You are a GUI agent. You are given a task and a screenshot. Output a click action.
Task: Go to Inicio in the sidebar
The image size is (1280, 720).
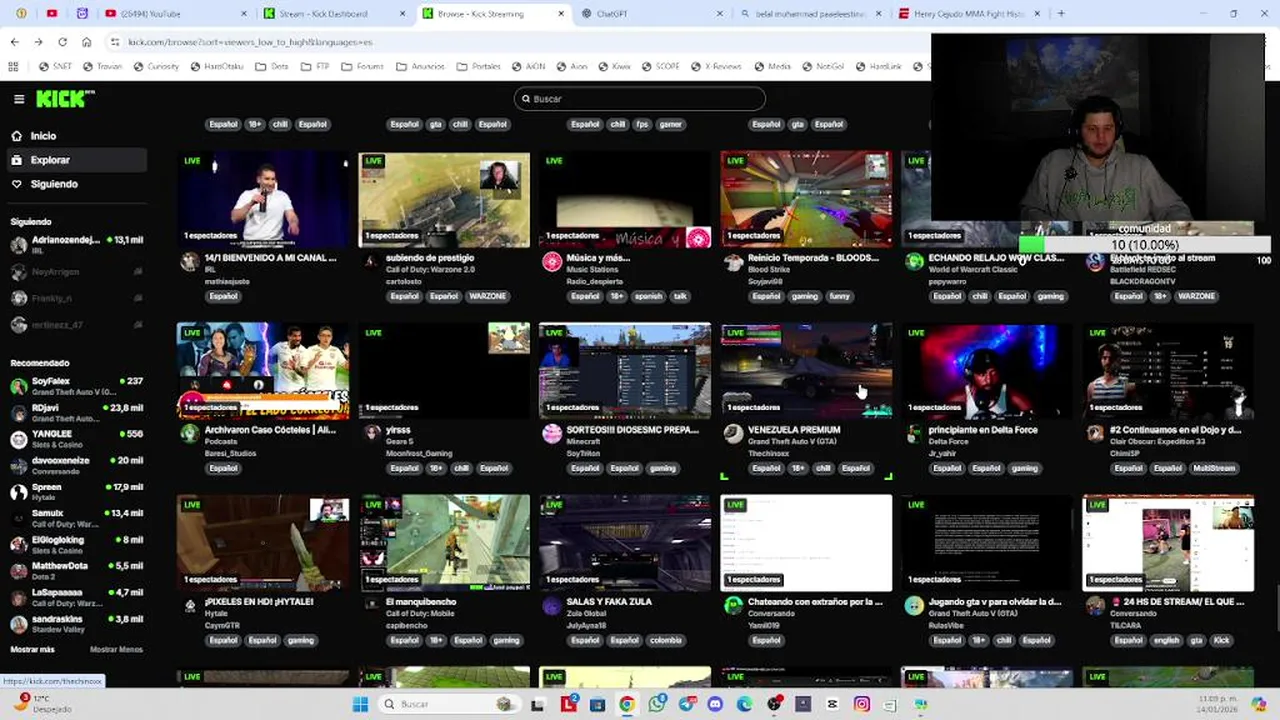point(43,136)
